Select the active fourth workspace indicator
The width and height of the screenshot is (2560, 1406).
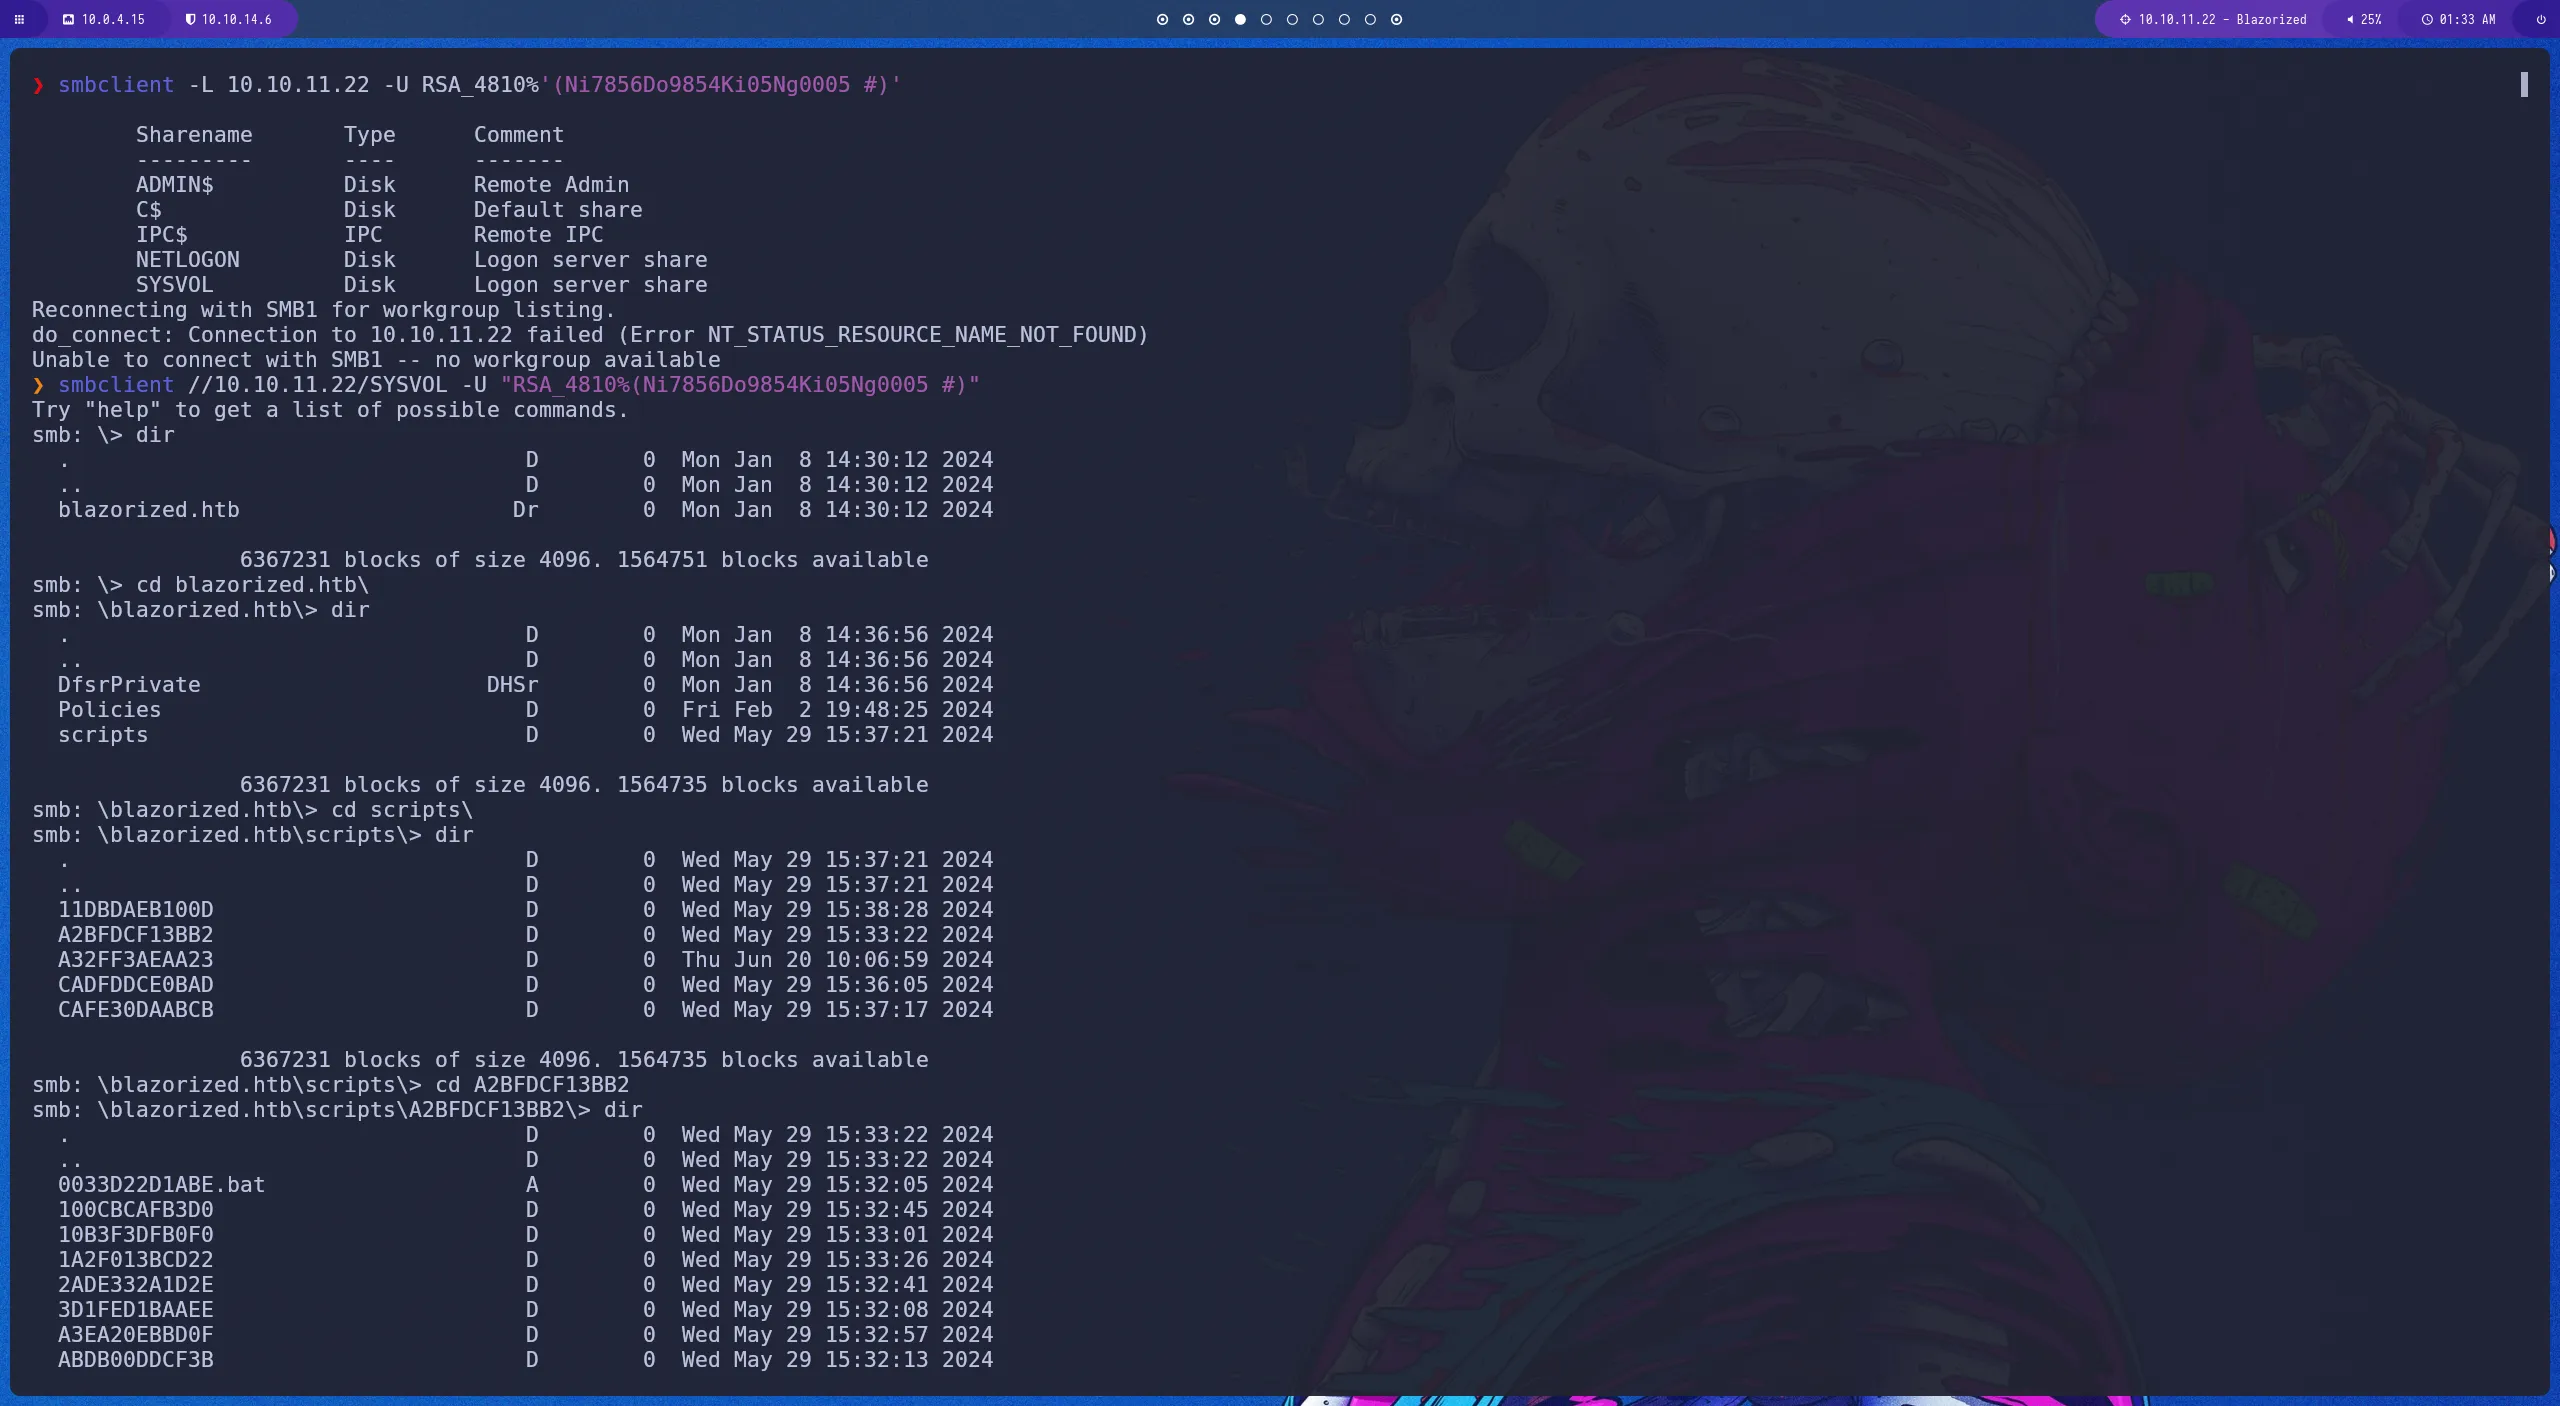coord(1240,19)
